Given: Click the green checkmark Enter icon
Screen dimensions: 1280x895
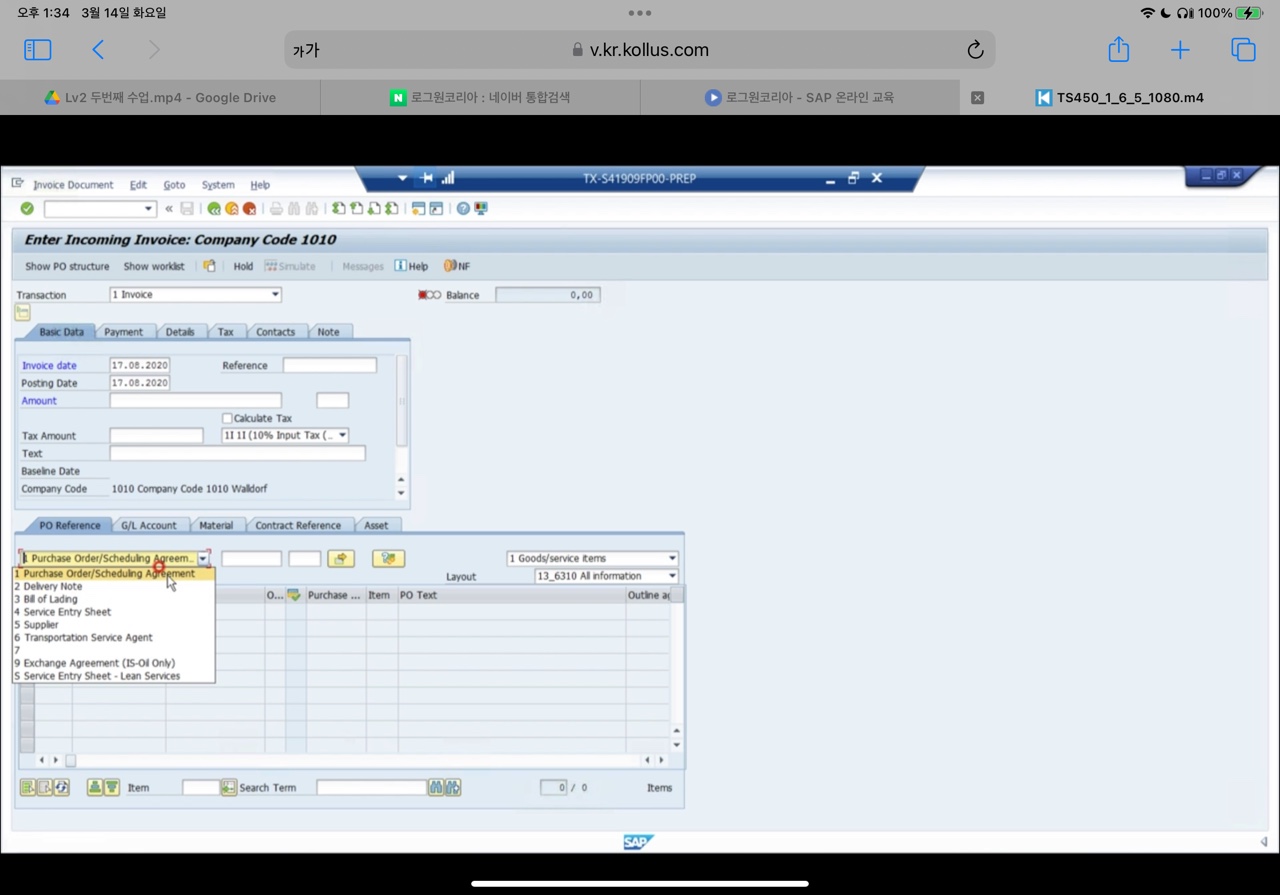Looking at the screenshot, I should coord(27,208).
